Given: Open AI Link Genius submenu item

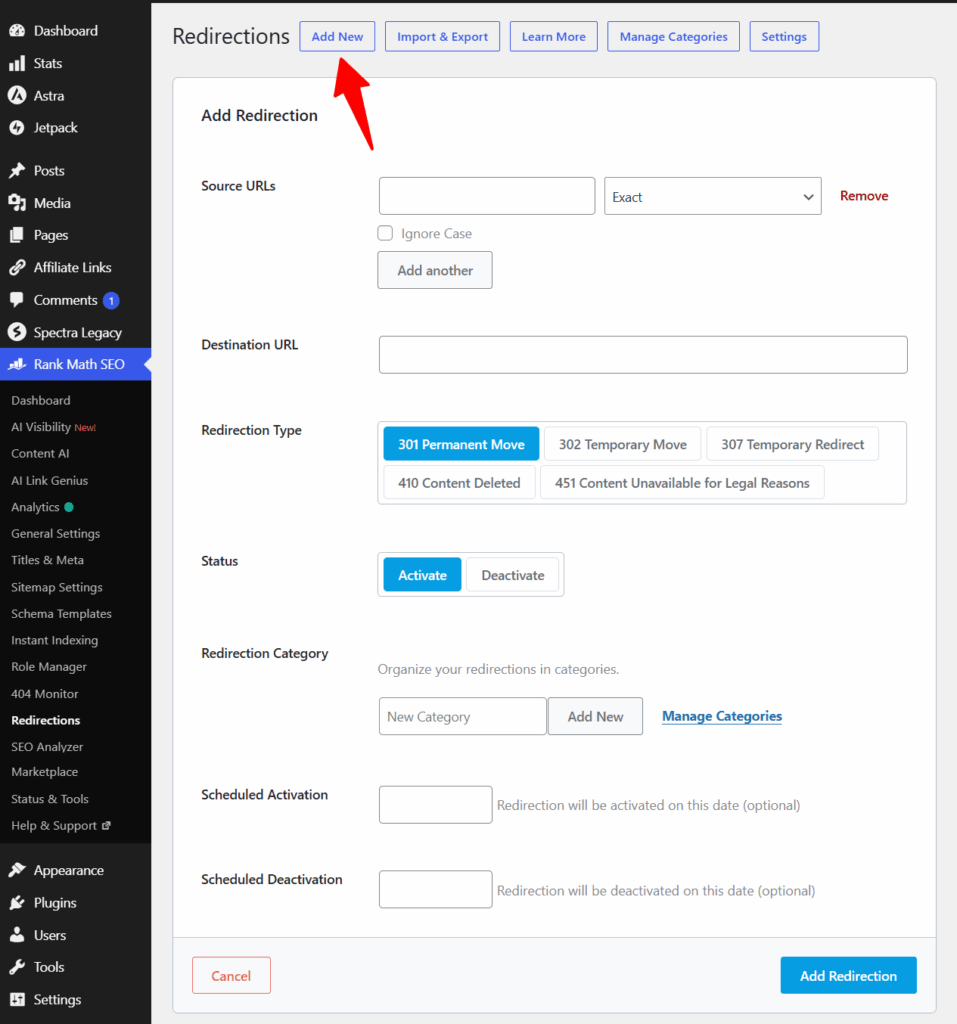Looking at the screenshot, I should (50, 480).
